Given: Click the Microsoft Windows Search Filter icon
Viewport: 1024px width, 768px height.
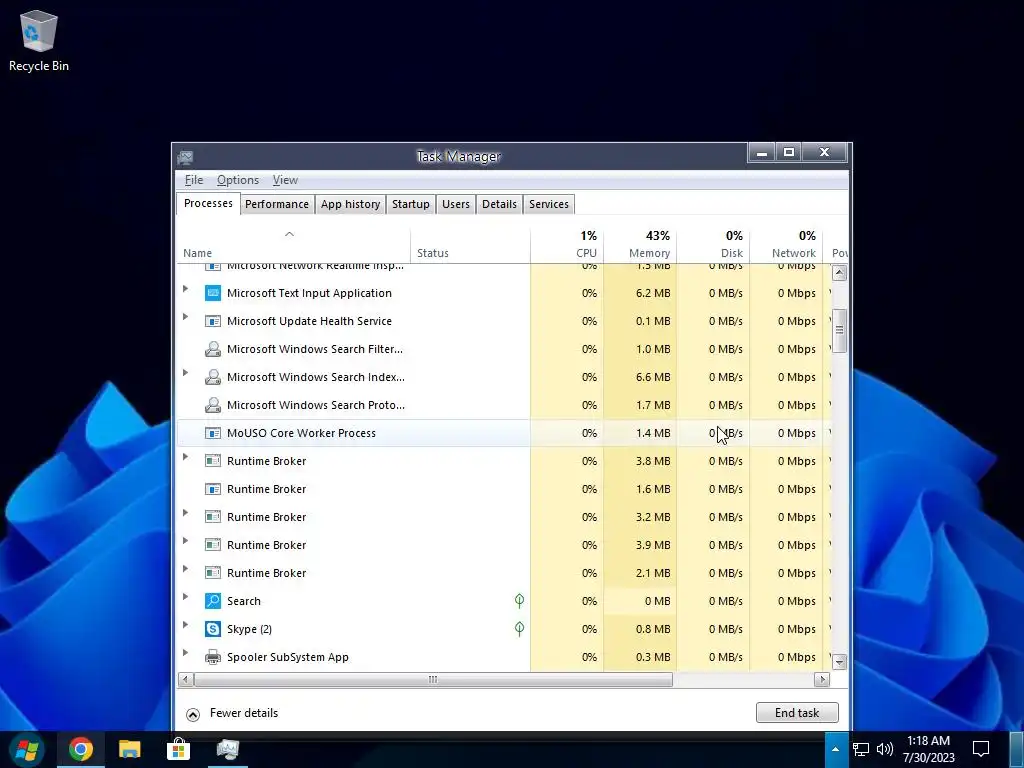Looking at the screenshot, I should (213, 349).
